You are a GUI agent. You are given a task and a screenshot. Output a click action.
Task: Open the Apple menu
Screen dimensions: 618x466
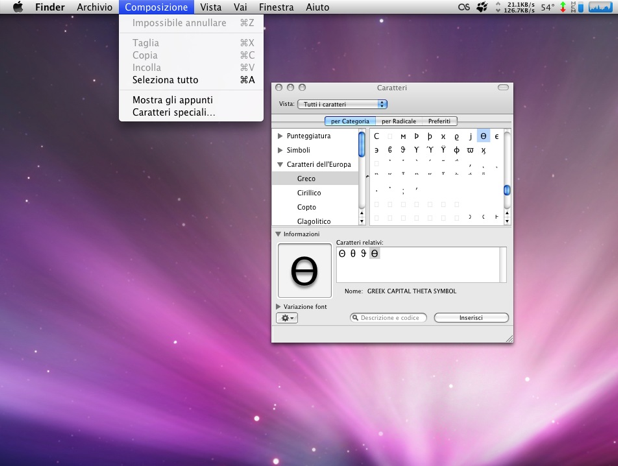tap(18, 7)
